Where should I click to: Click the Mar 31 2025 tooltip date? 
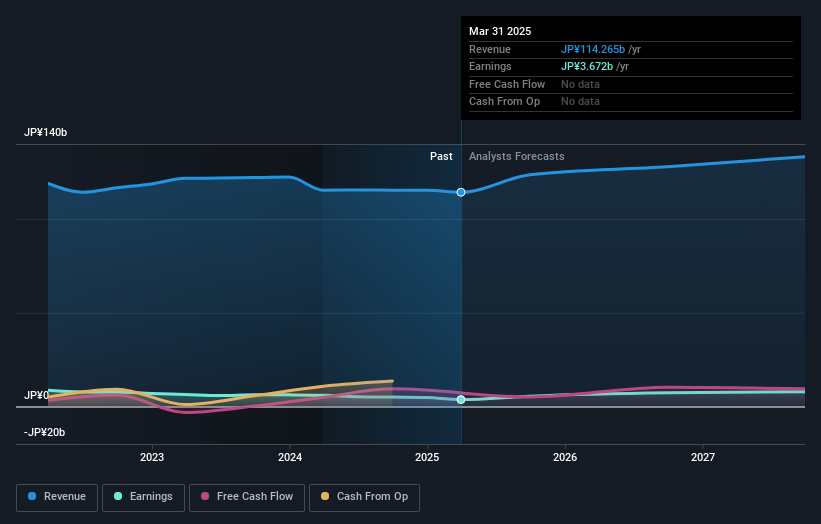point(500,31)
